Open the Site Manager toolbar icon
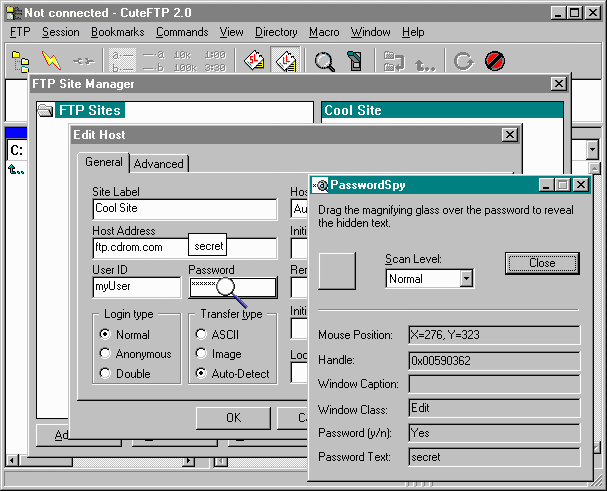The height and width of the screenshot is (491, 607). 20,61
